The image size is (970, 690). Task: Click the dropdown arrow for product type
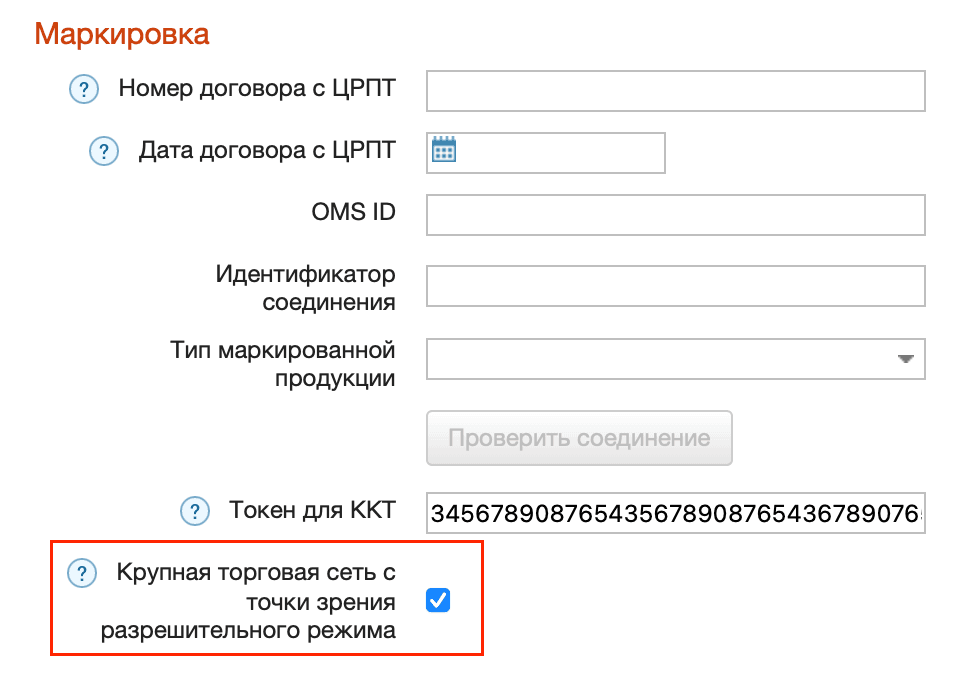coord(908,359)
